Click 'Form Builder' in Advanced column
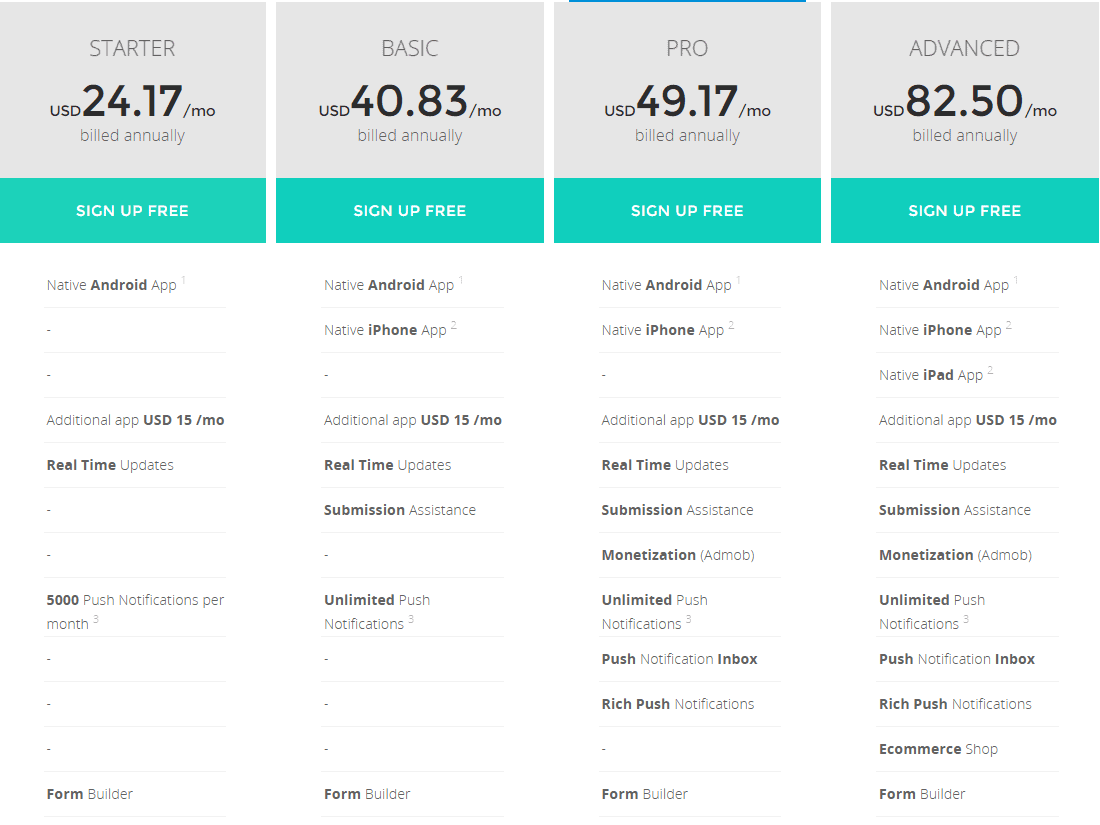This screenshot has height=825, width=1100. pyautogui.click(x=922, y=794)
